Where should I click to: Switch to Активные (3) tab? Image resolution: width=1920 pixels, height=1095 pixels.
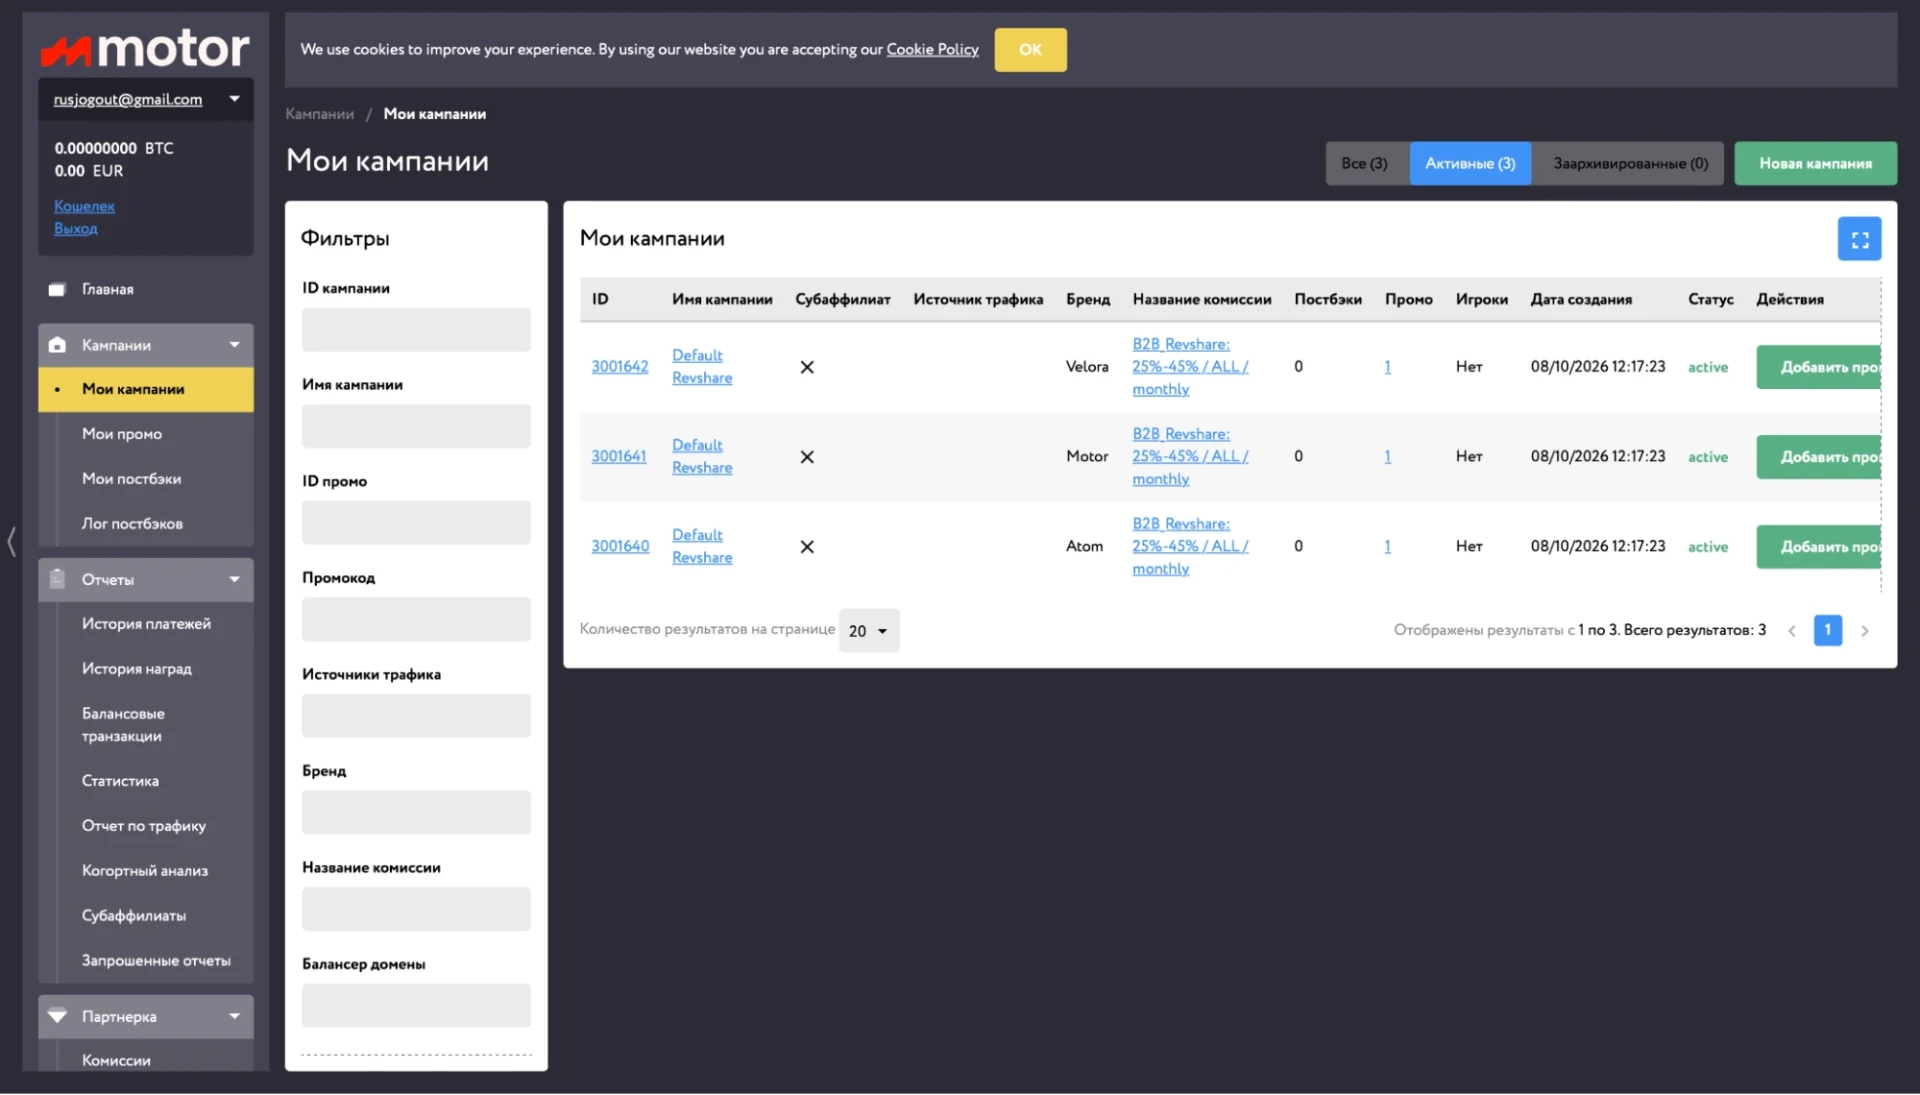(x=1470, y=163)
